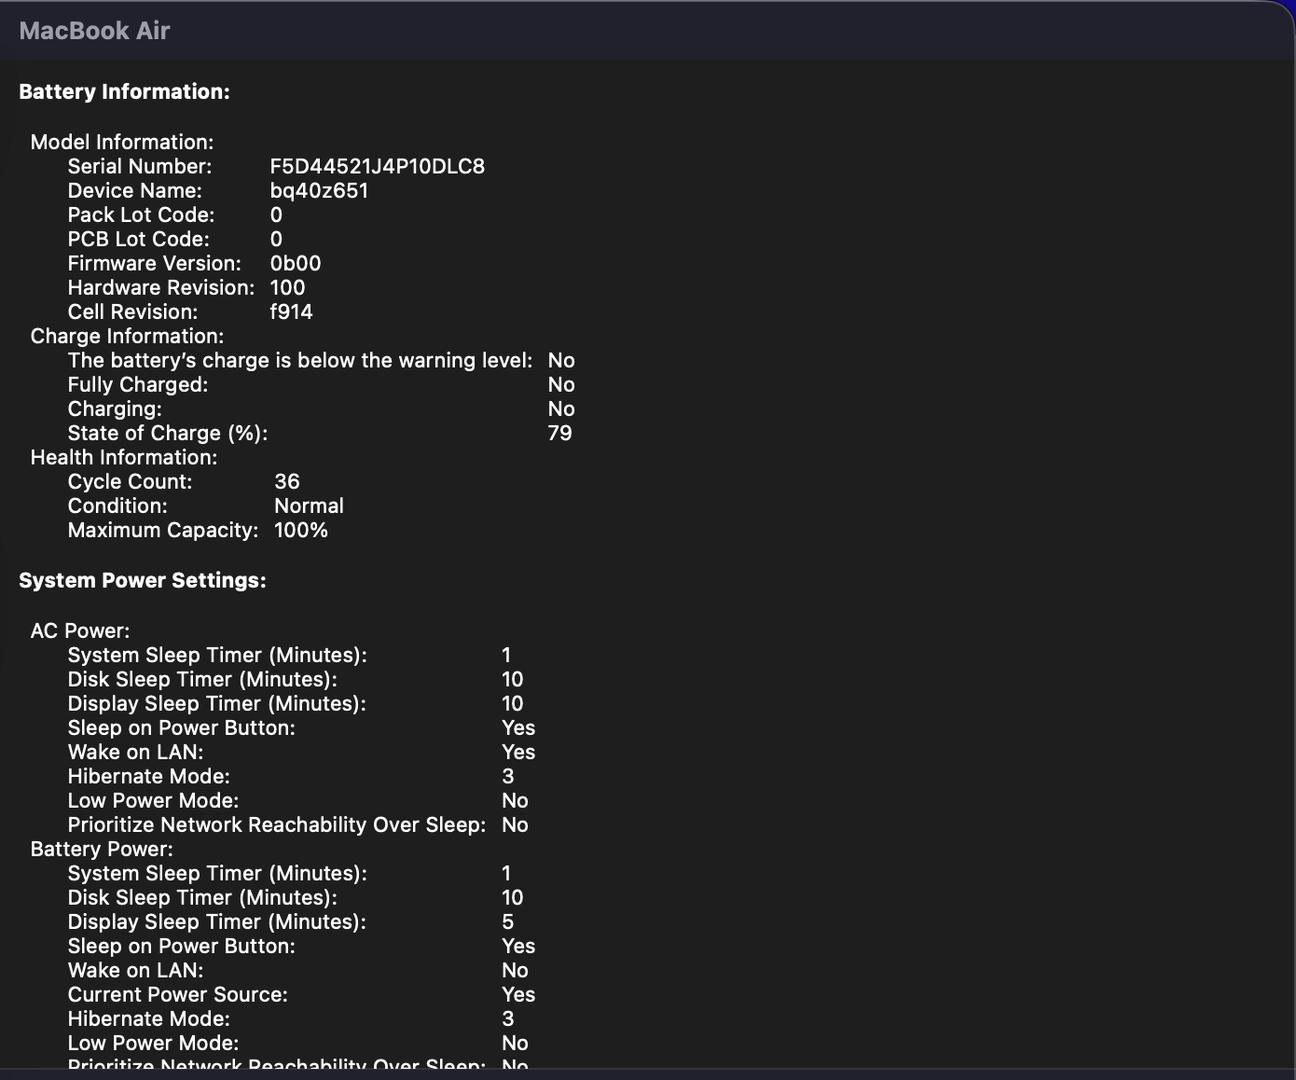
Task: Select the No value beside Fully Charged
Action: tap(561, 384)
